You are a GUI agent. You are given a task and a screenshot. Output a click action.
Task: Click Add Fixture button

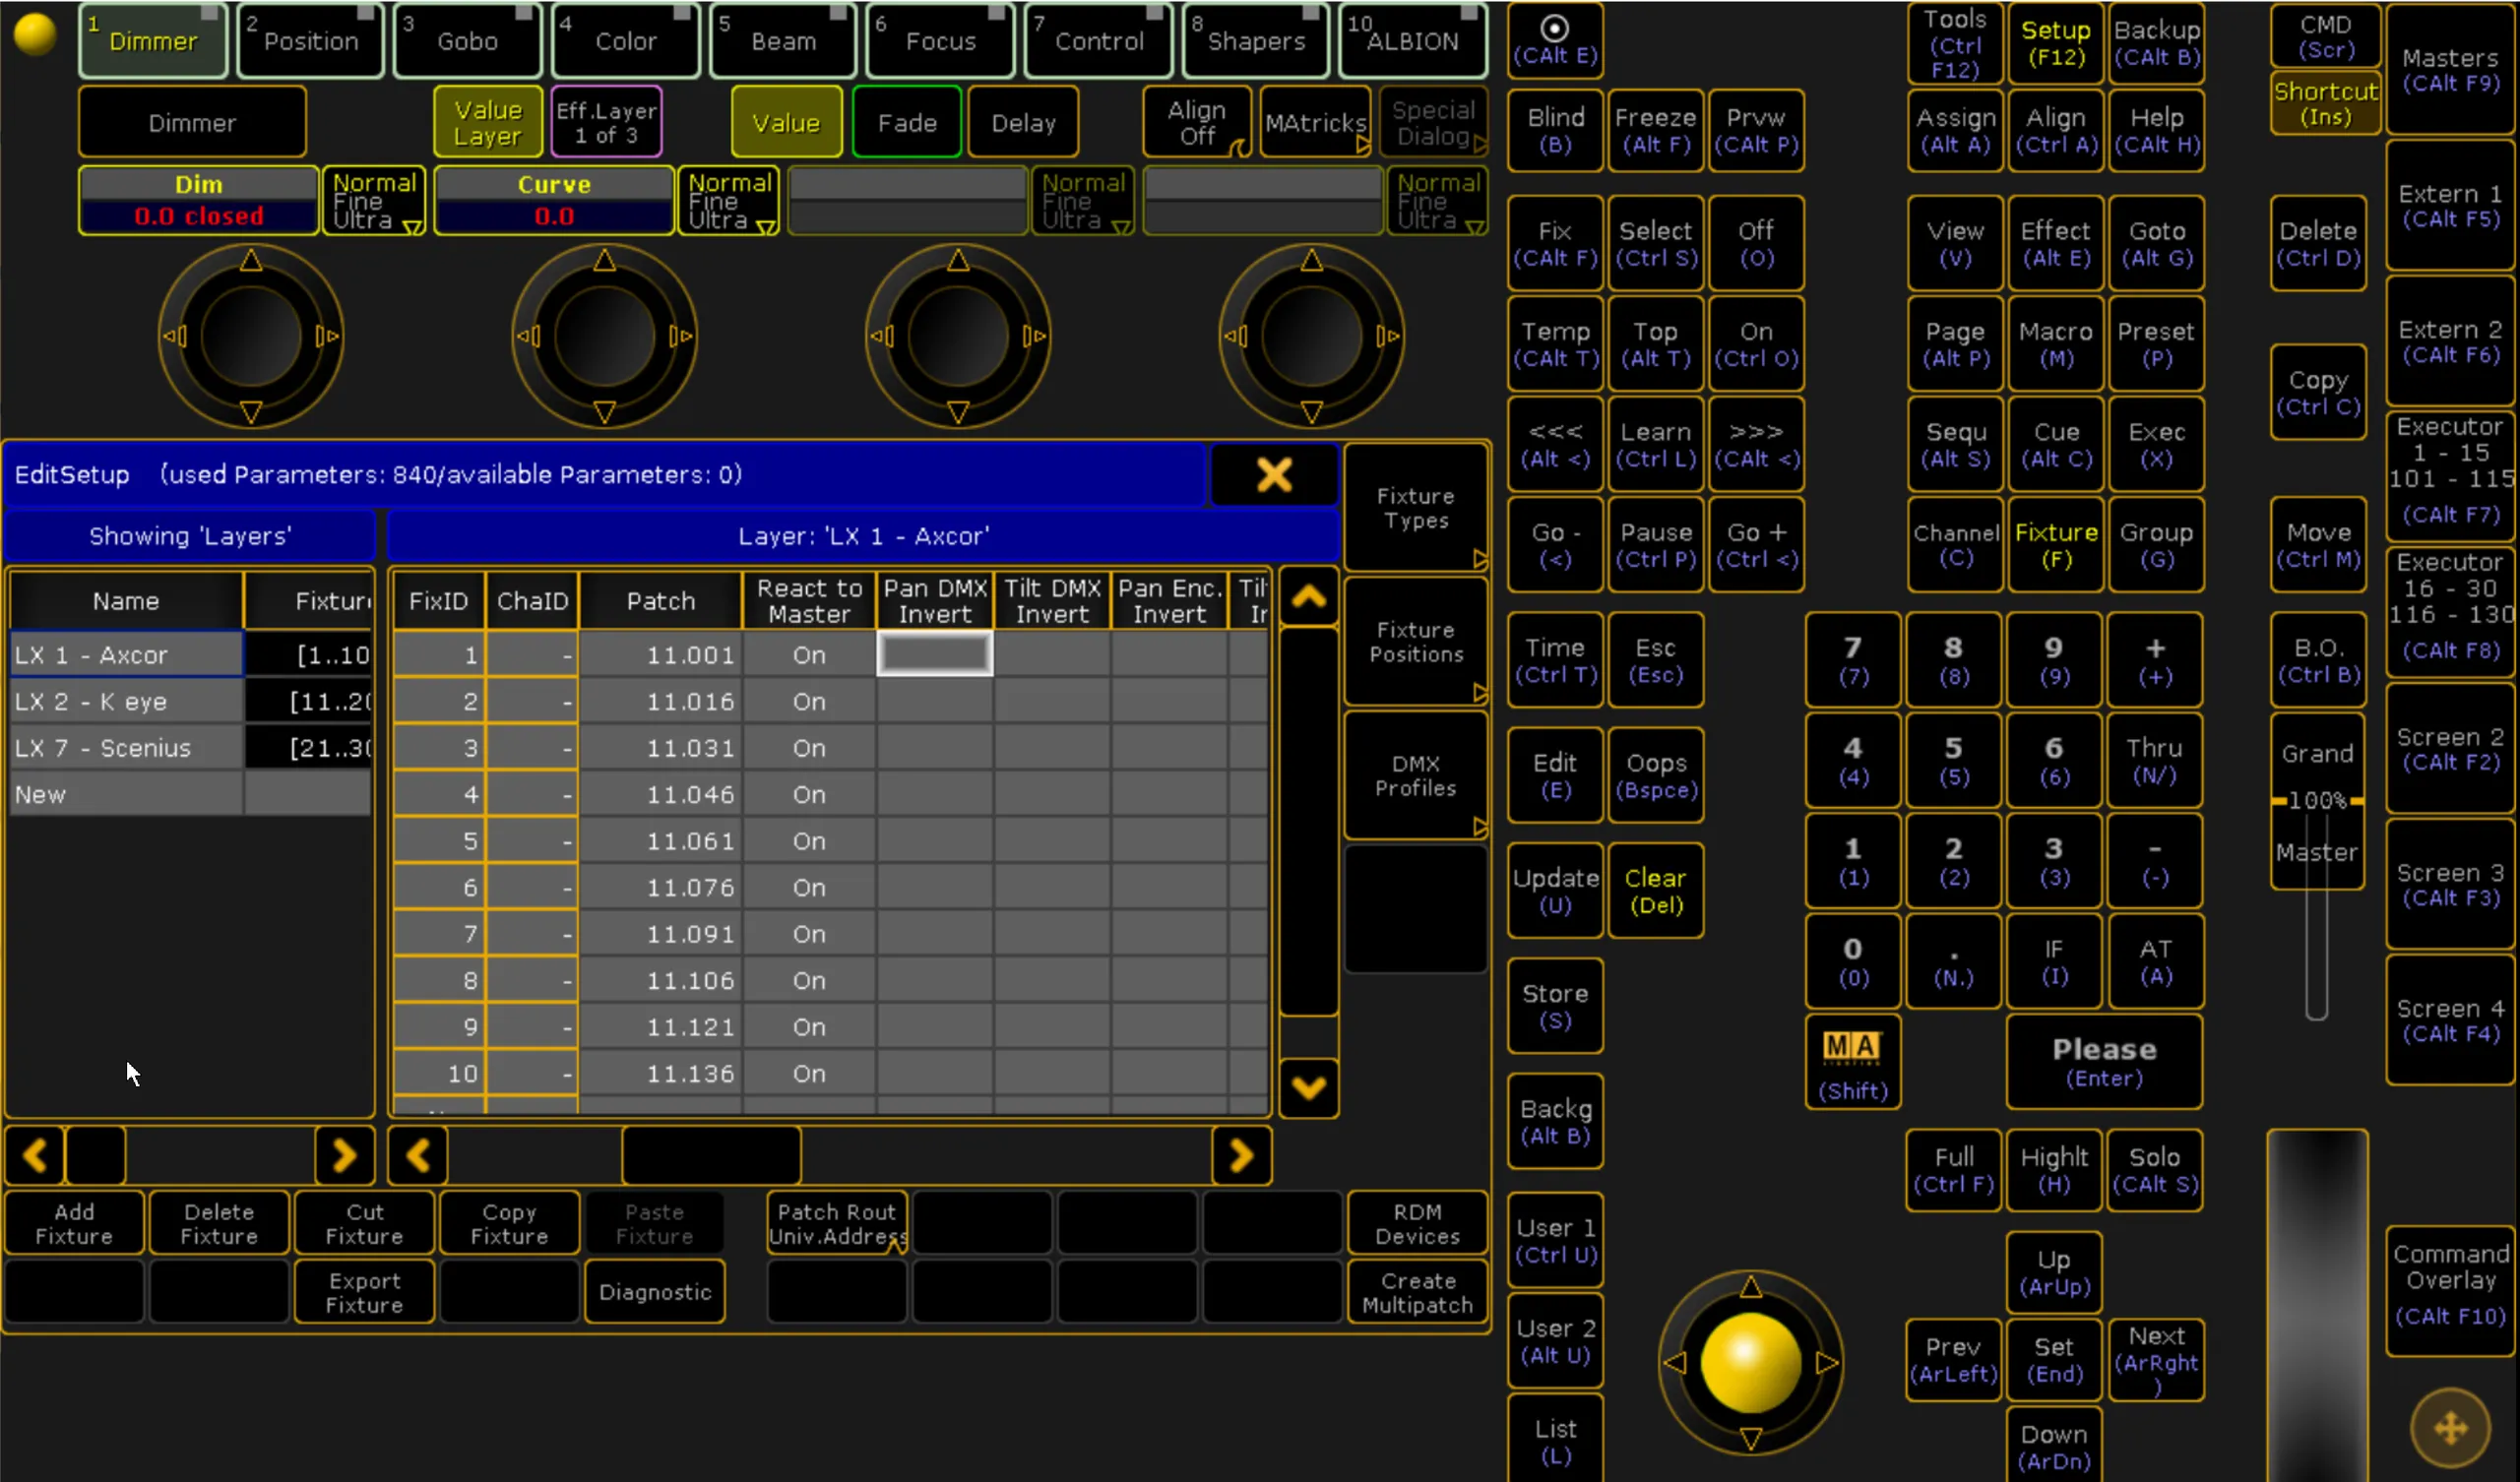(74, 1223)
